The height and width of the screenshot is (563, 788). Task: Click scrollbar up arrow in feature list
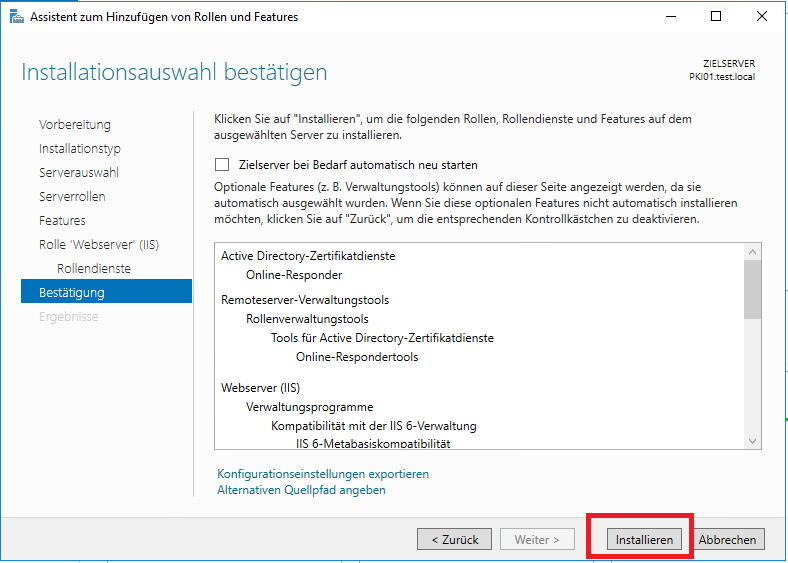click(753, 251)
